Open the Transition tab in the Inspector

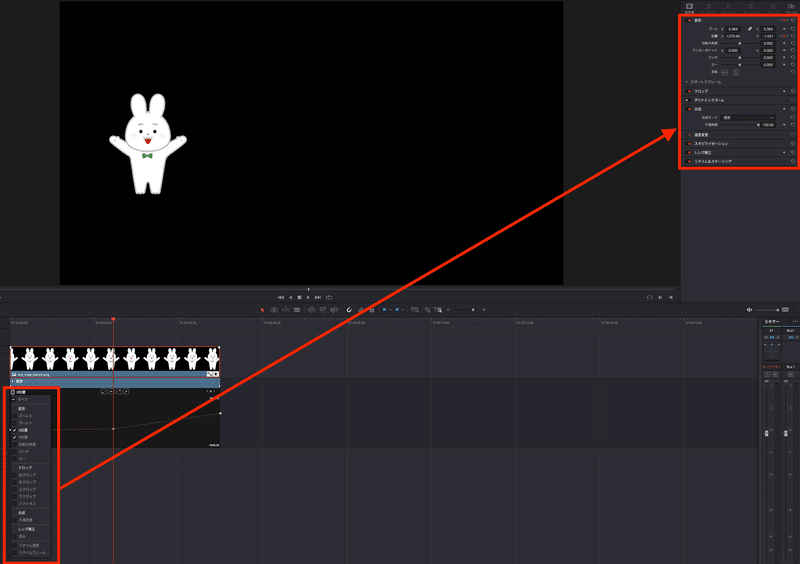pos(751,7)
